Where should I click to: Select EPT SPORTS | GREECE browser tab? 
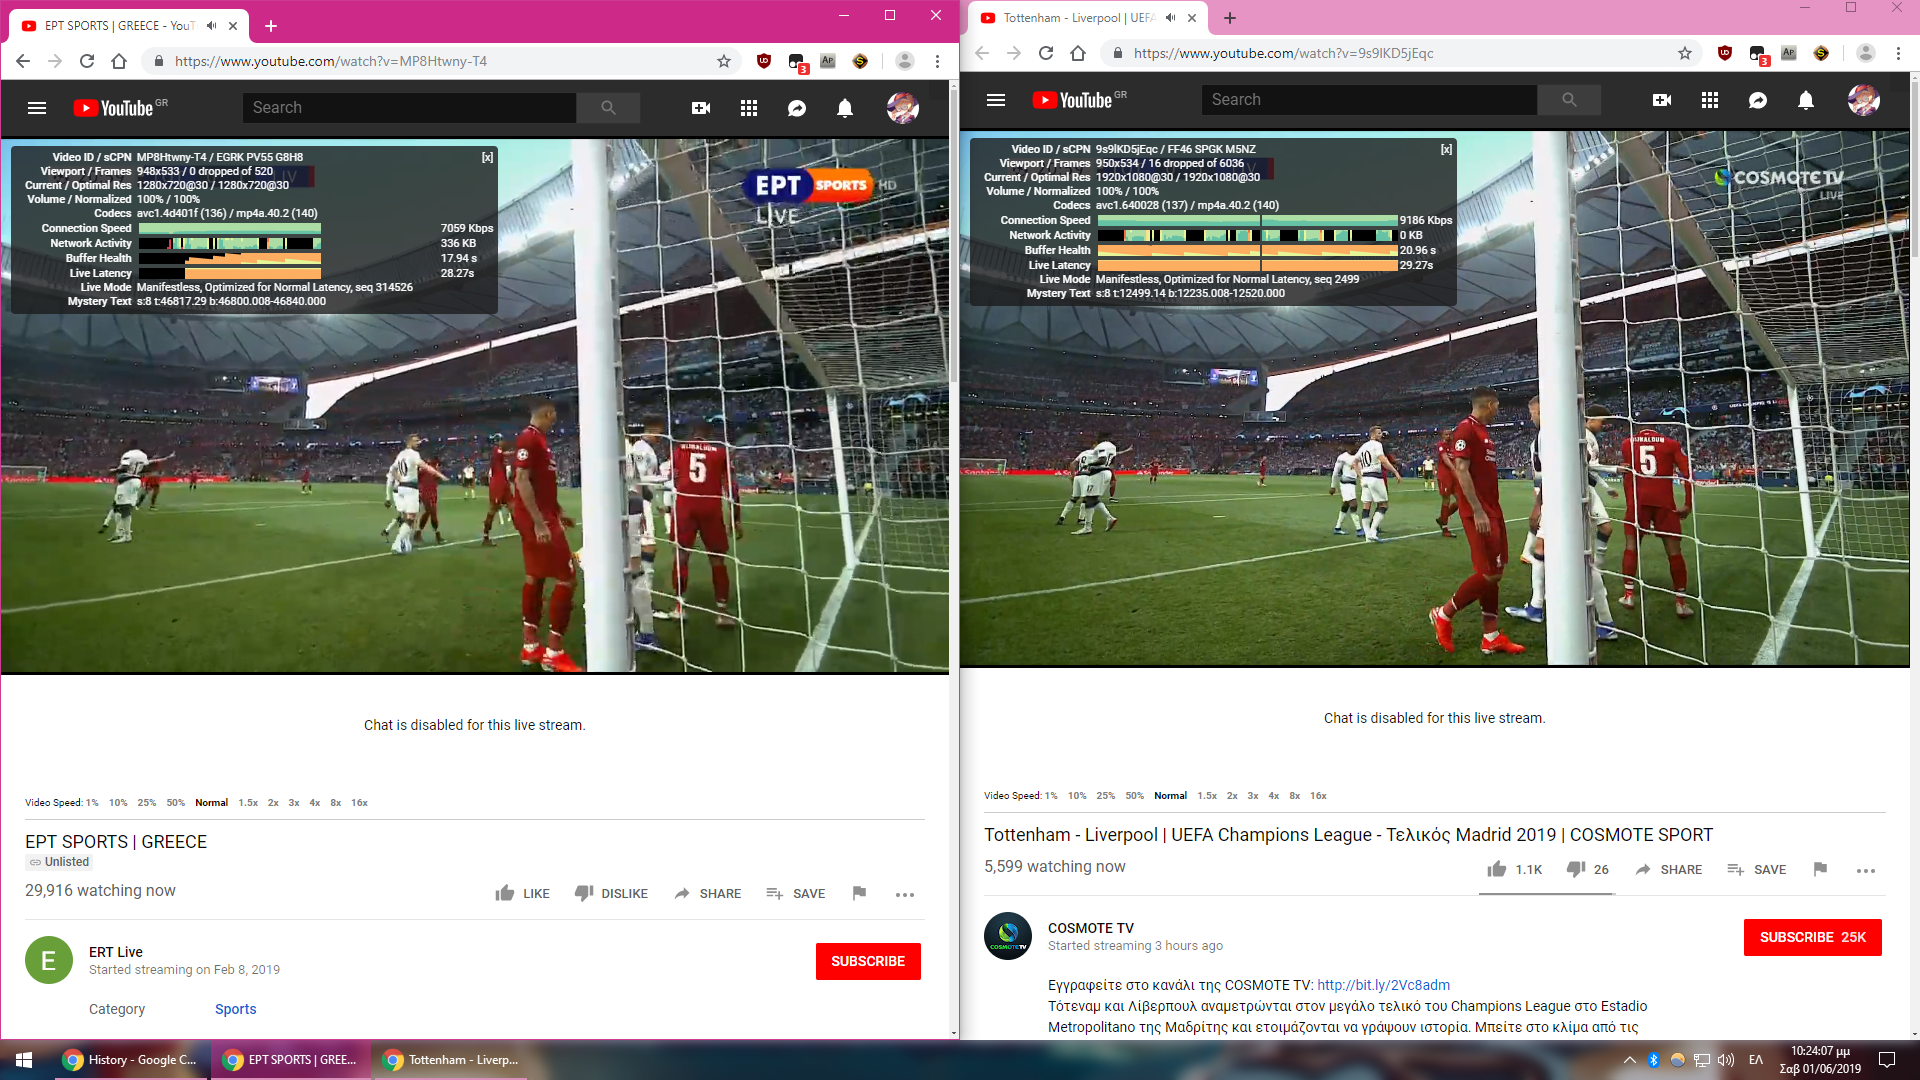click(129, 25)
